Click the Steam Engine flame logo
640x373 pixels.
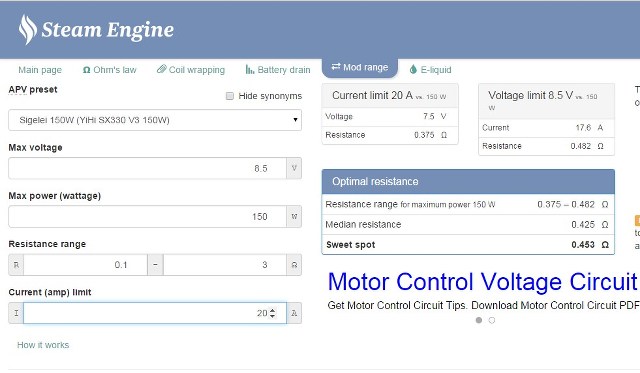[x=28, y=29]
